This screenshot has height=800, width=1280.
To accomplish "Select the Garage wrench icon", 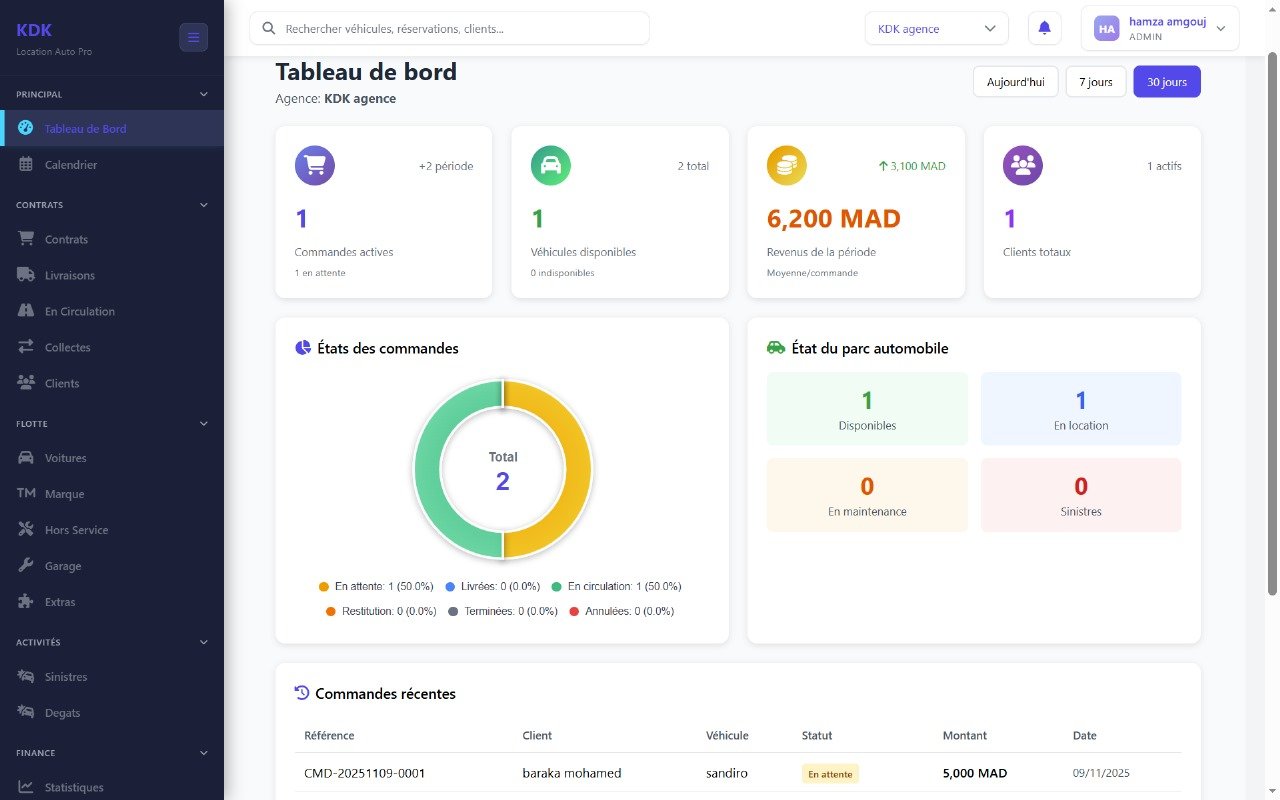I will click(x=26, y=566).
